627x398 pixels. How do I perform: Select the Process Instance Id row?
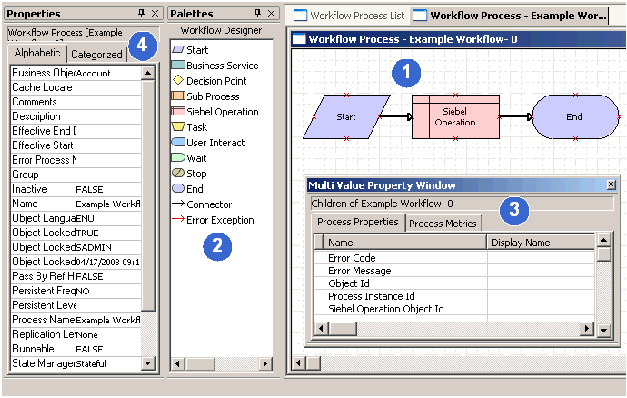click(x=454, y=296)
